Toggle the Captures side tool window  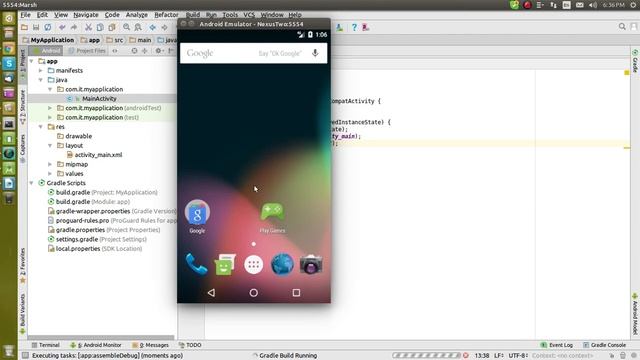coord(23,149)
